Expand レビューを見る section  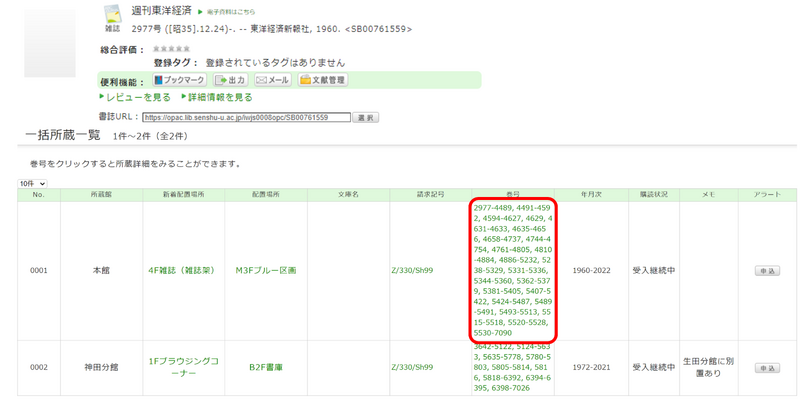point(136,97)
